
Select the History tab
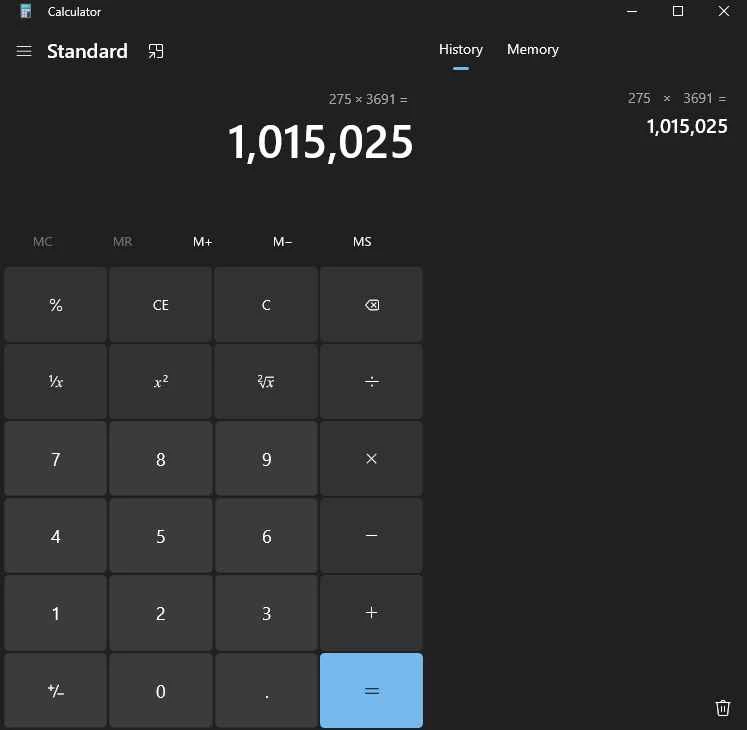point(460,50)
